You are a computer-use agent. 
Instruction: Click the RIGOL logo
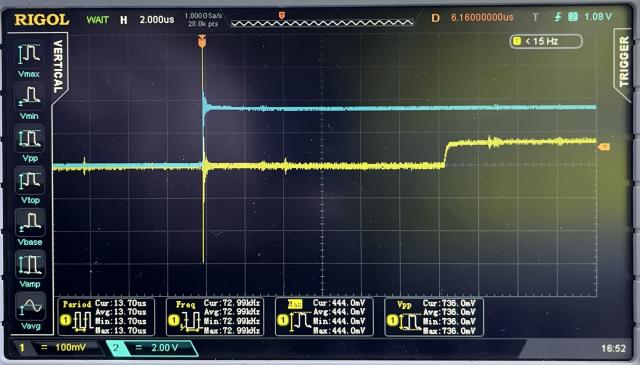point(41,20)
